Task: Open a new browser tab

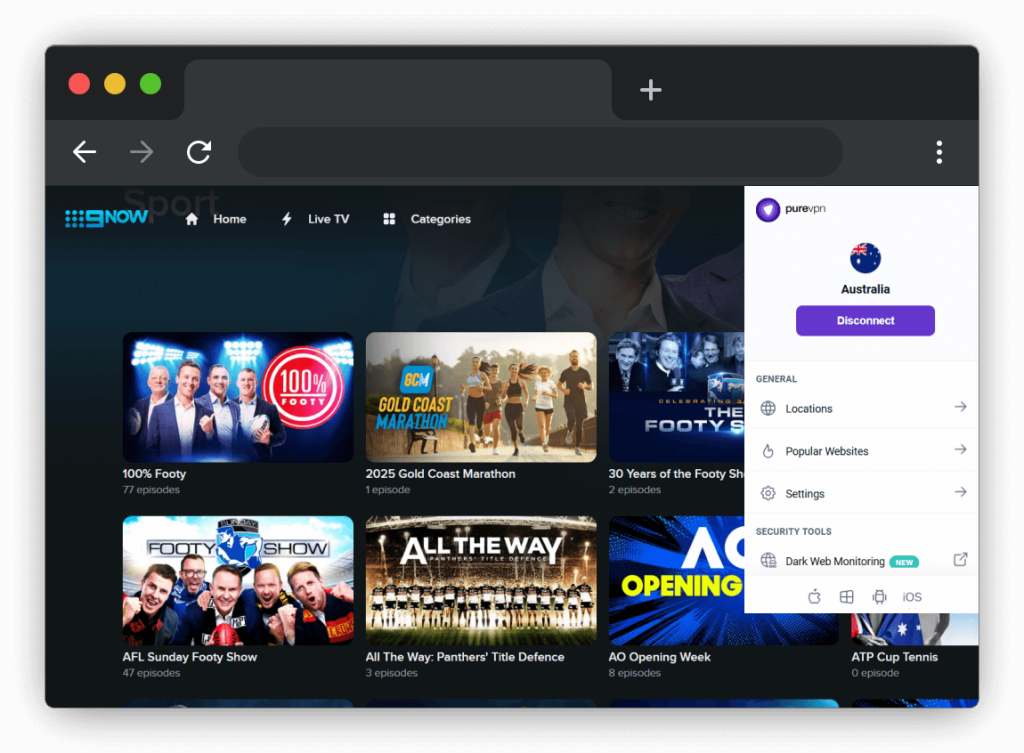Action: 651,91
